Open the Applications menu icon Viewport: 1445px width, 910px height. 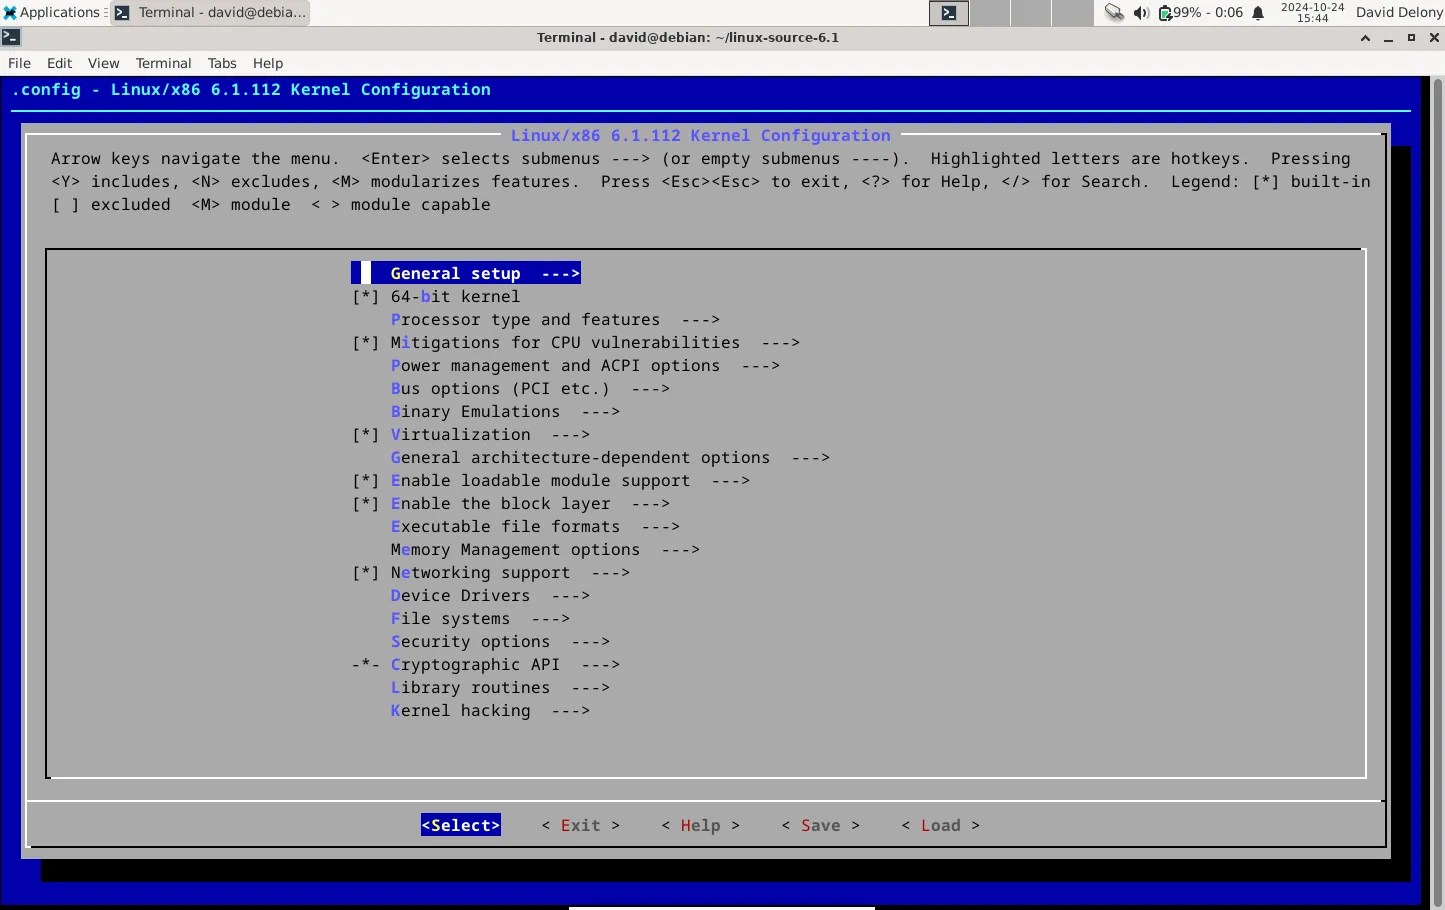coord(10,13)
